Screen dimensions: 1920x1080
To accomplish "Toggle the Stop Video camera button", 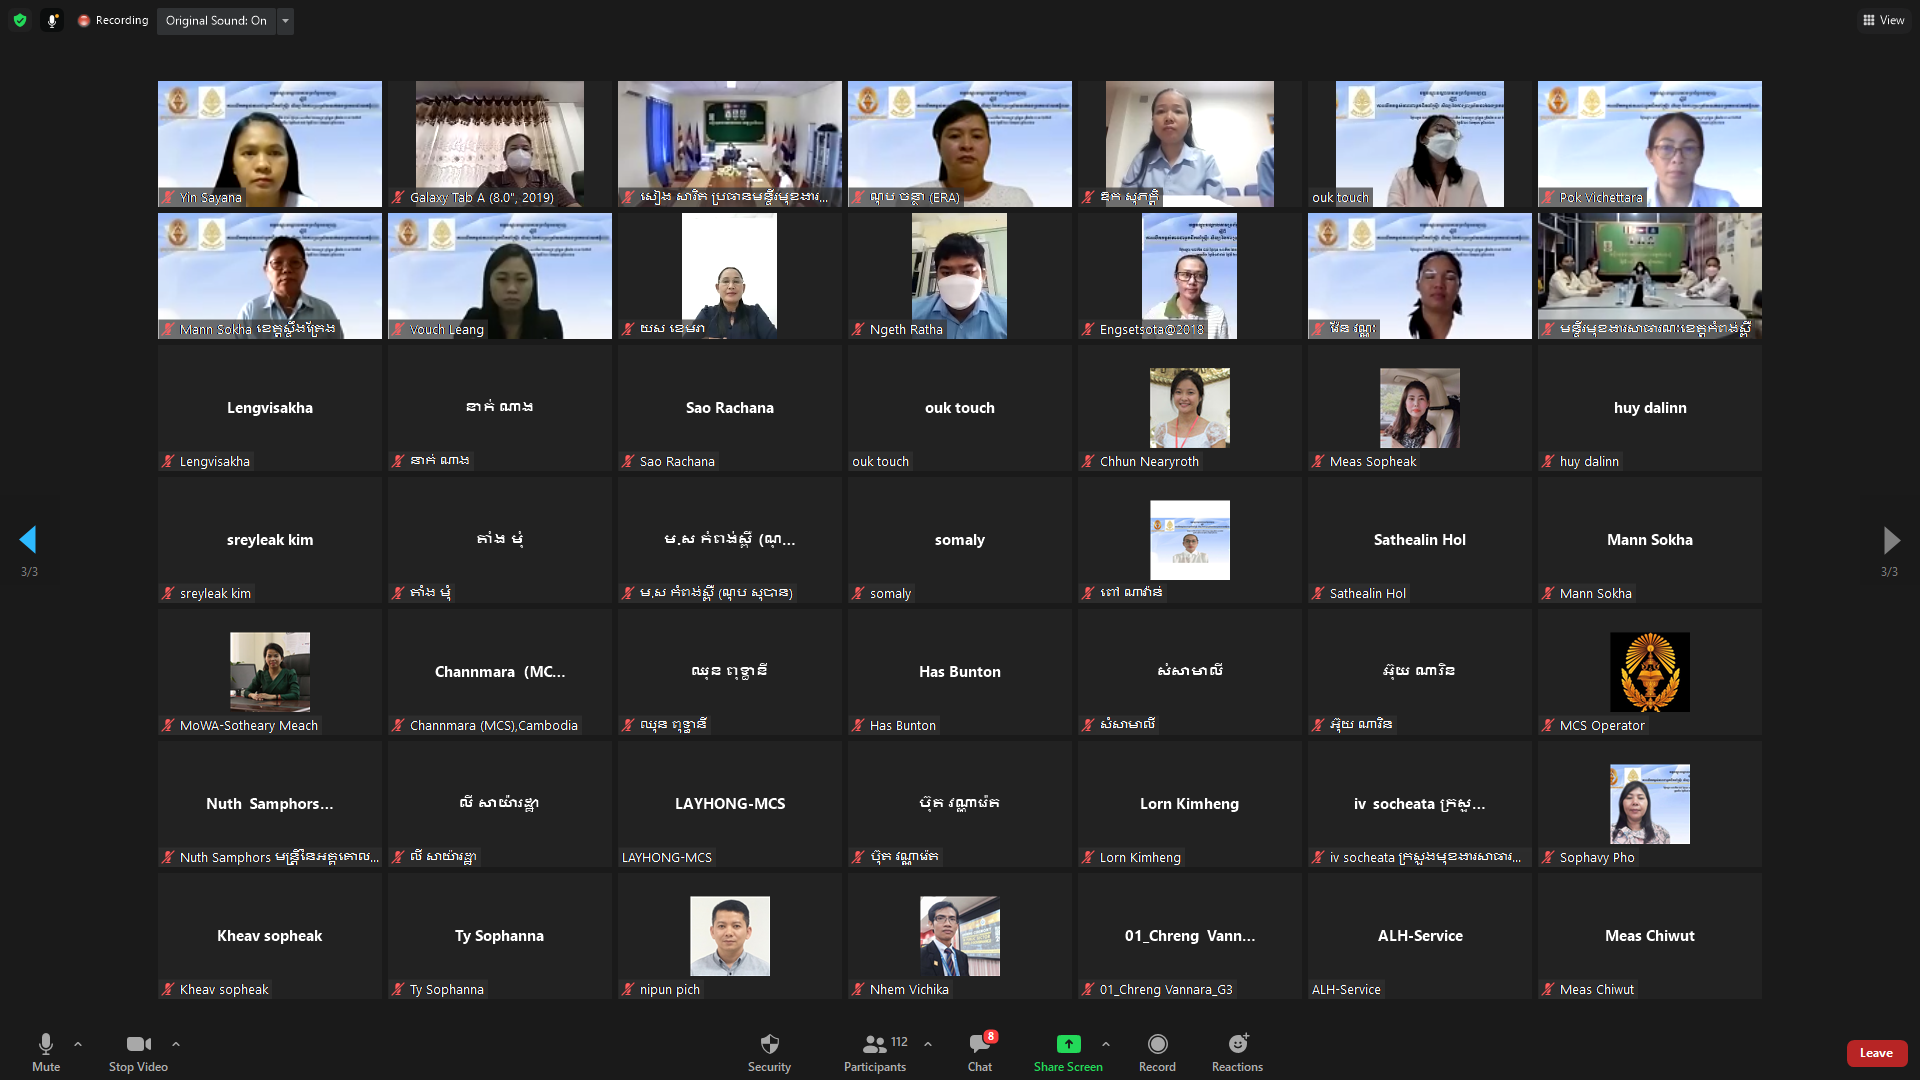I will [138, 1052].
